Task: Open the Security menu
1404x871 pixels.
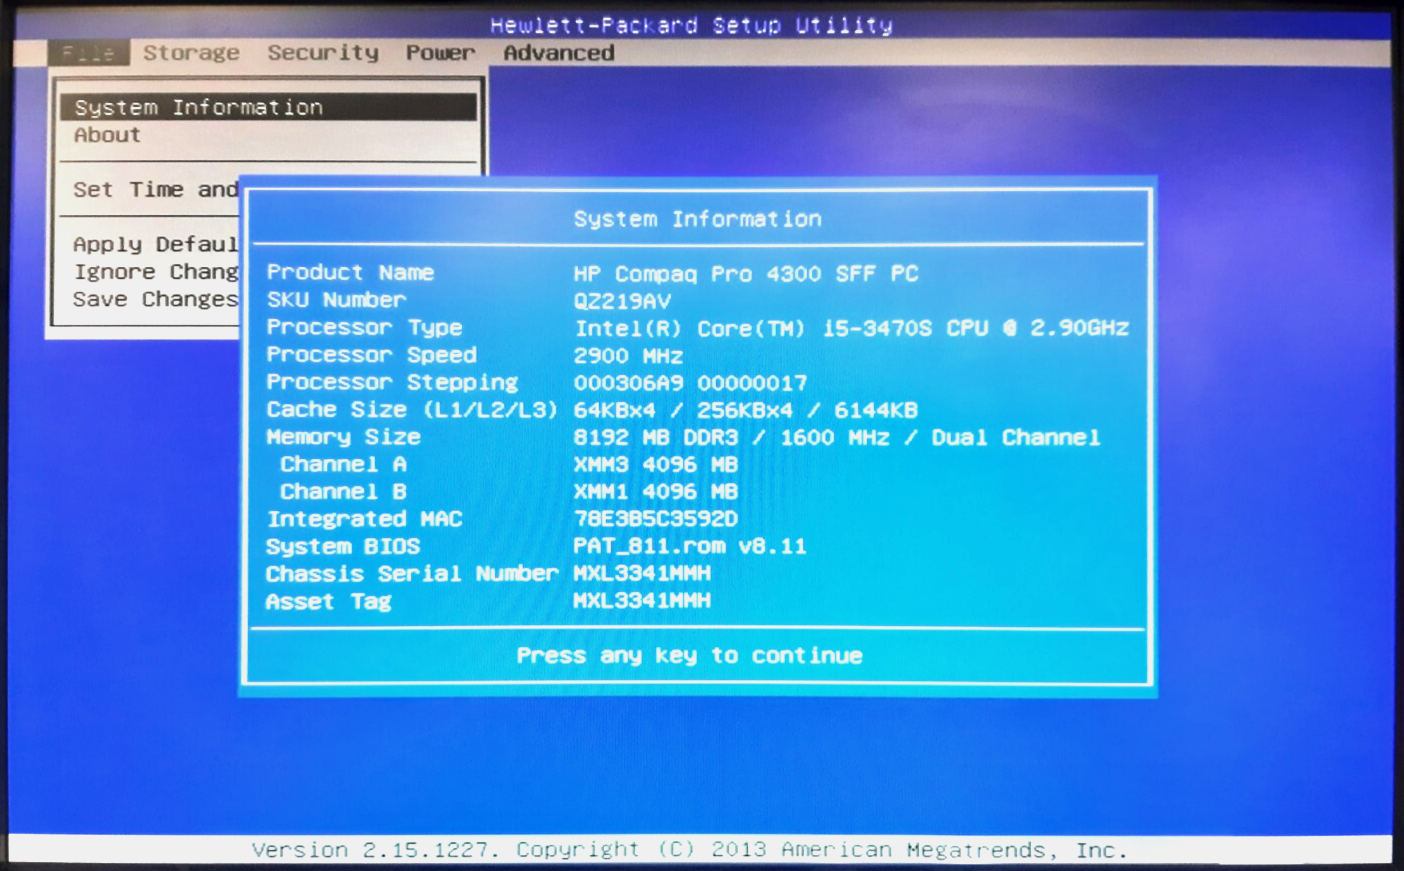Action: [x=323, y=53]
